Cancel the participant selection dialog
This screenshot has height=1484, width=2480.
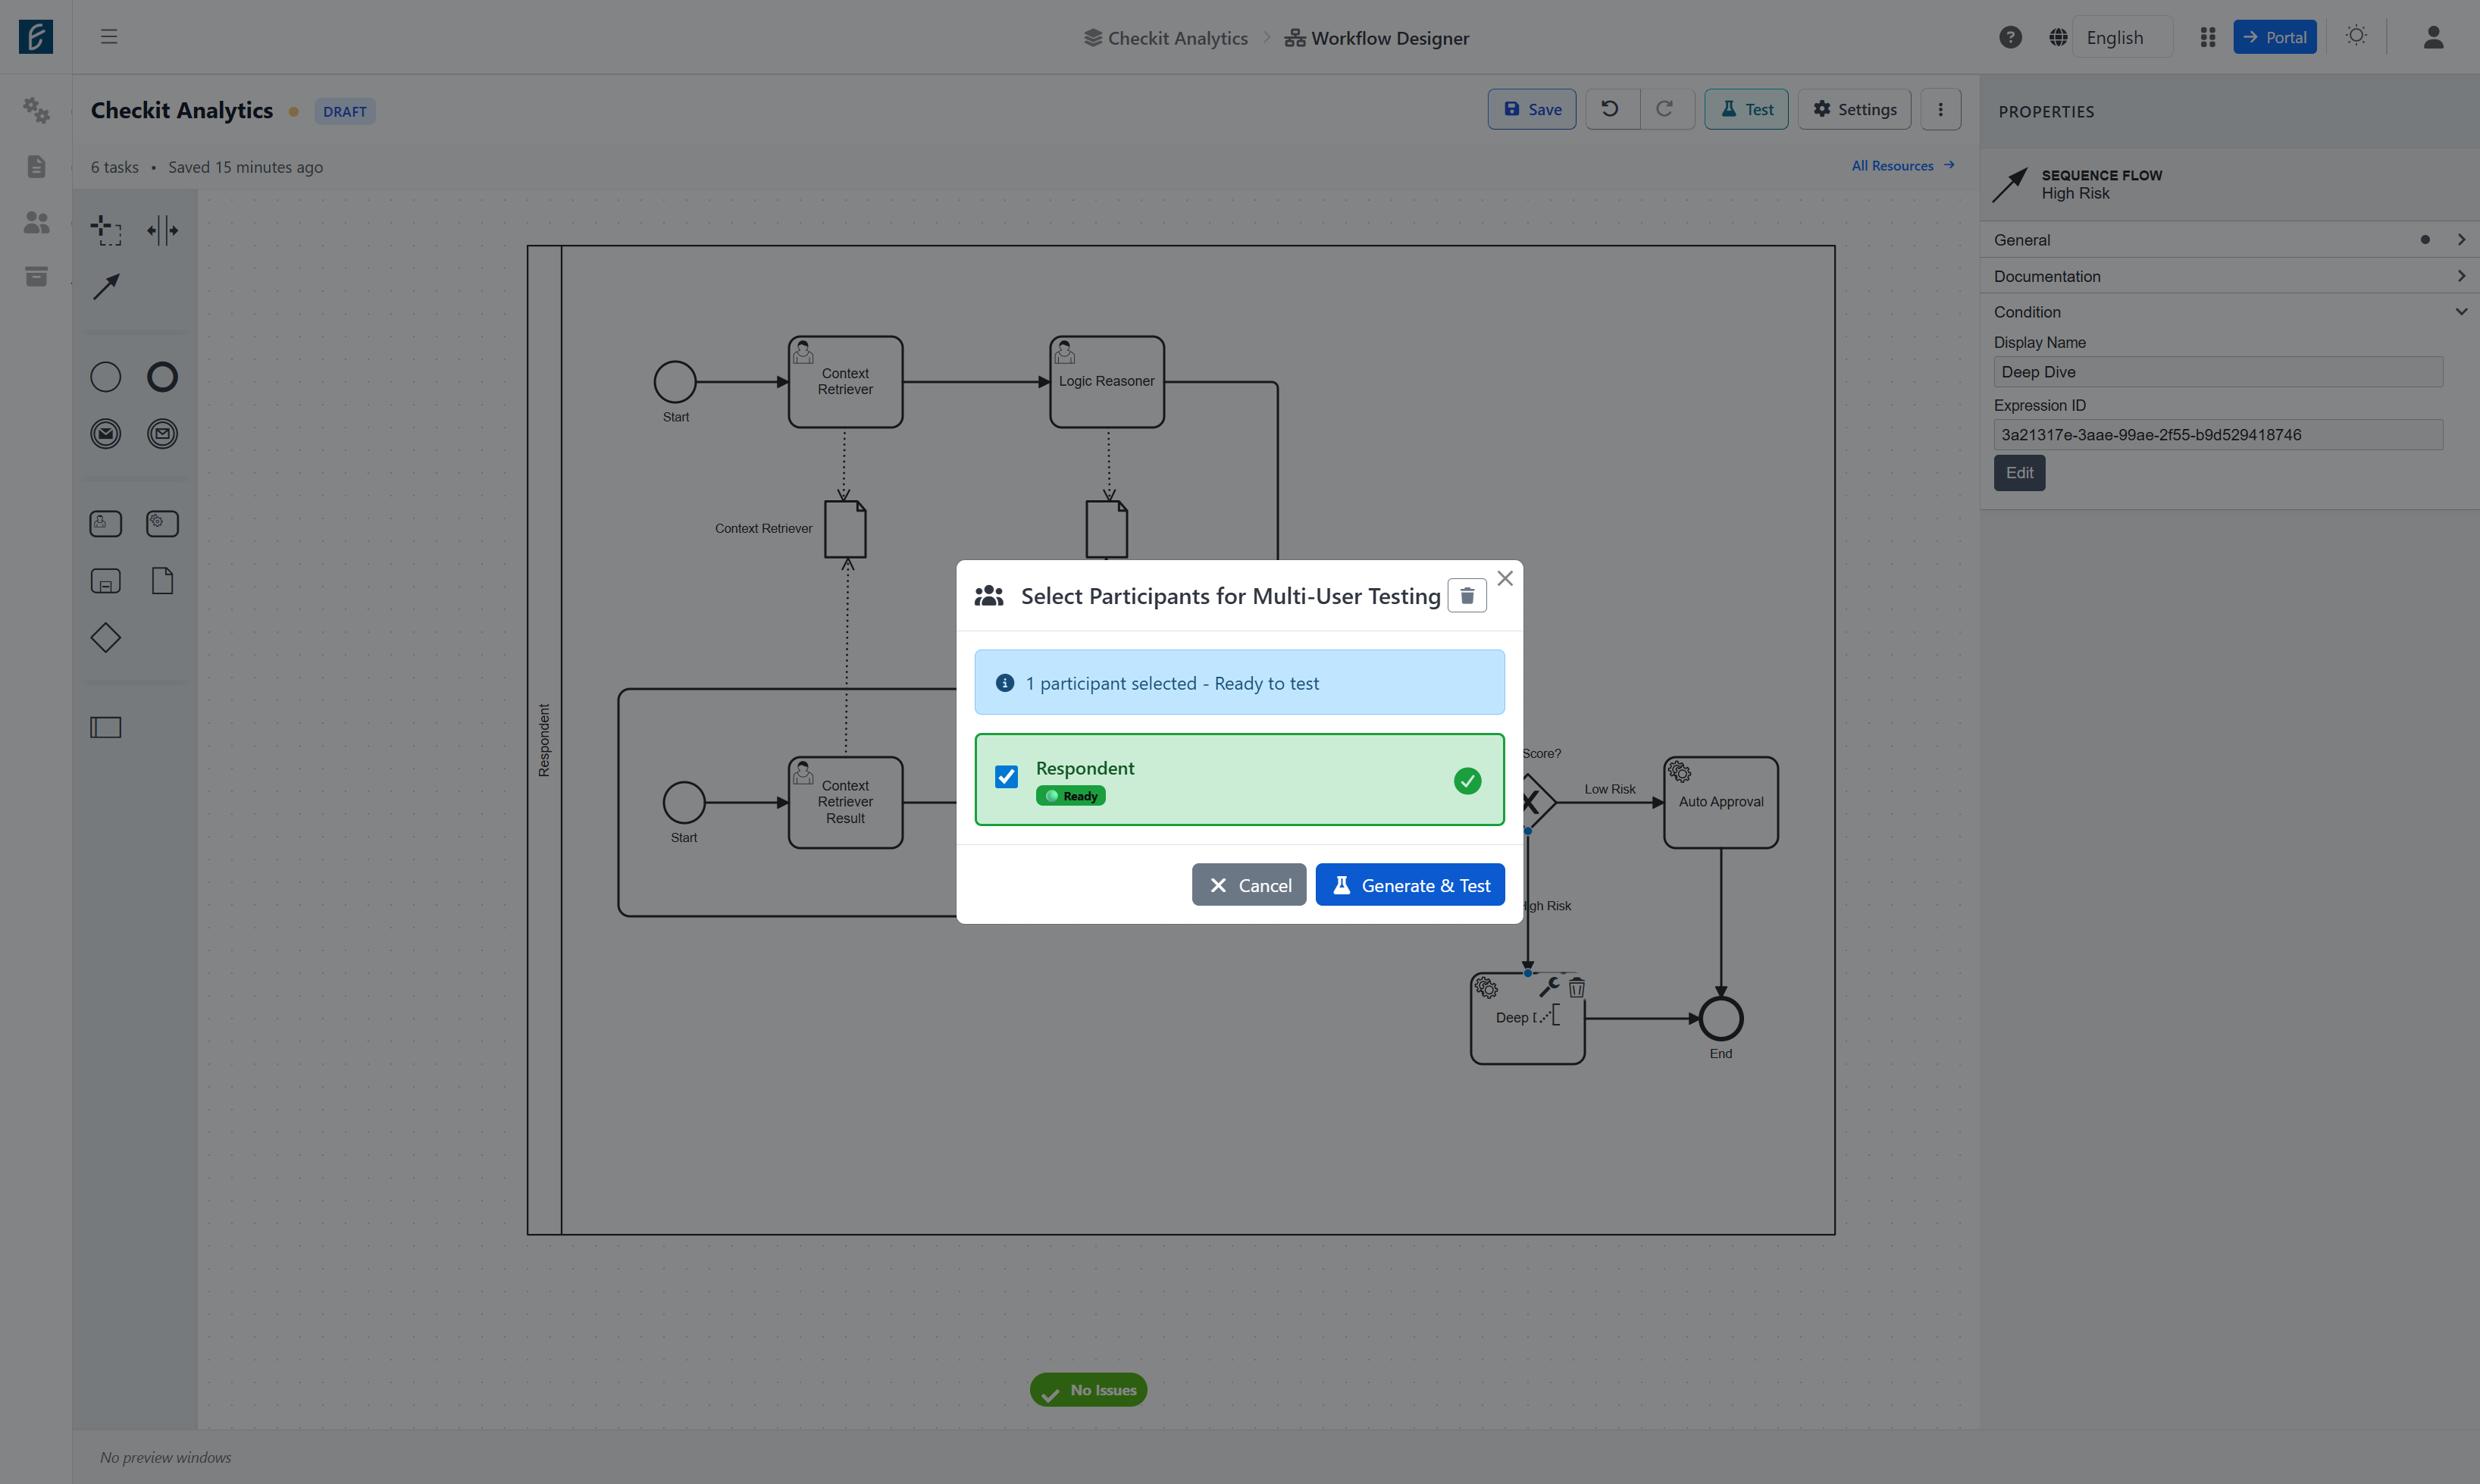1248,885
